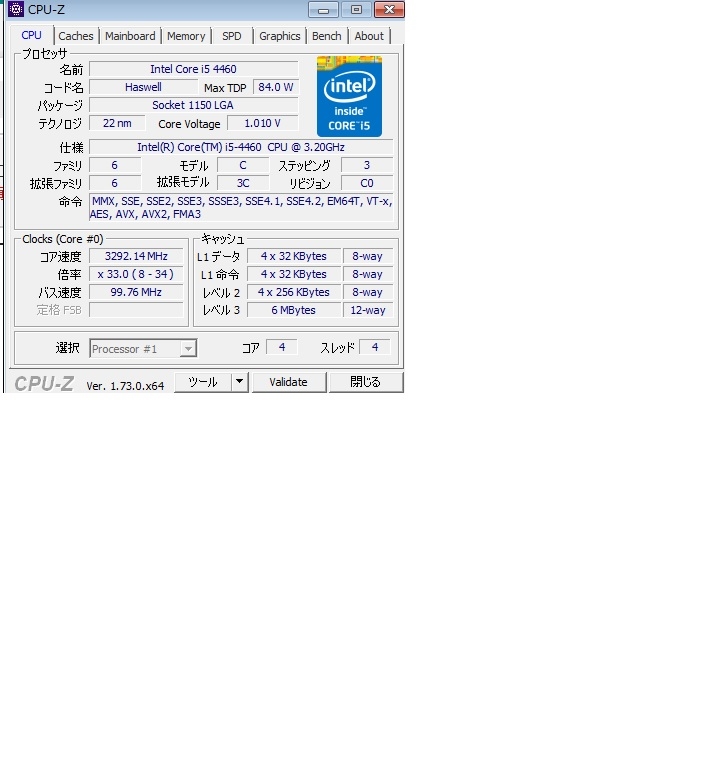Click the 閉じる button
Viewport: 705px width, 762px height.
tap(366, 382)
